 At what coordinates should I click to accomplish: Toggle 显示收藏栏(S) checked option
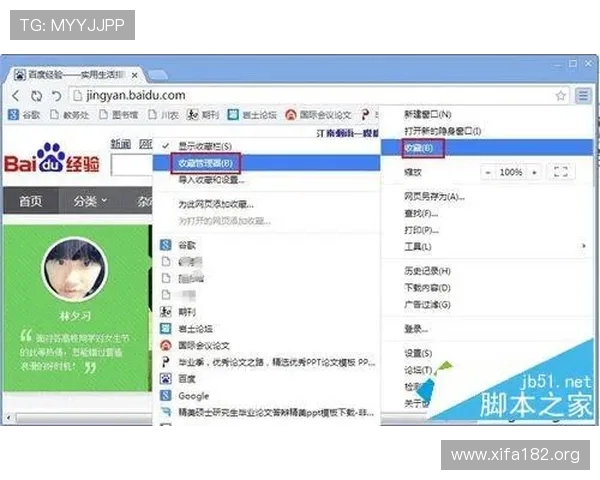coord(205,146)
